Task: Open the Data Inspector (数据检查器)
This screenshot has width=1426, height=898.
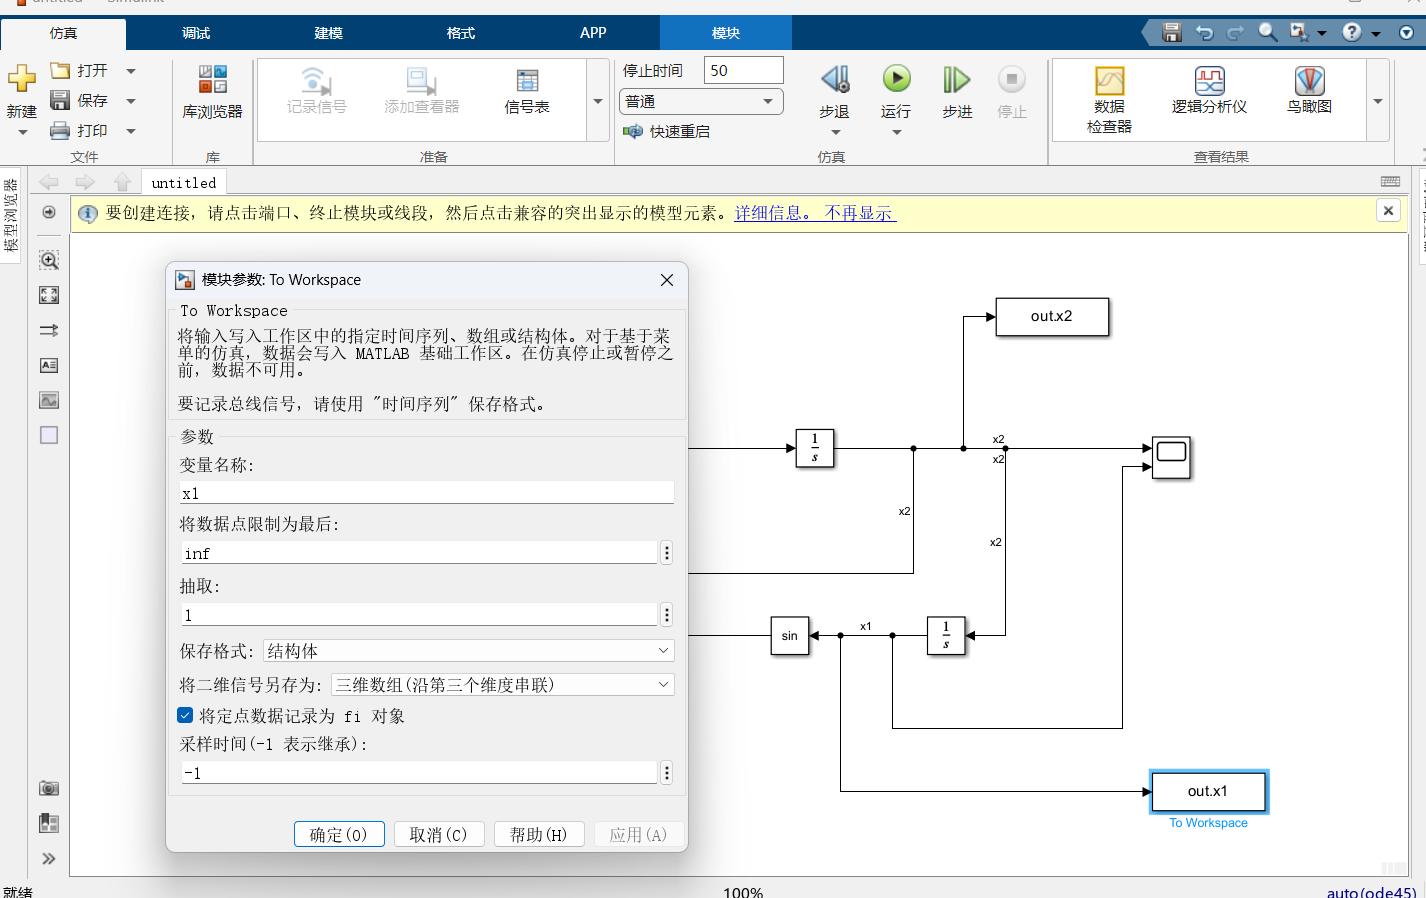Action: pyautogui.click(x=1110, y=99)
